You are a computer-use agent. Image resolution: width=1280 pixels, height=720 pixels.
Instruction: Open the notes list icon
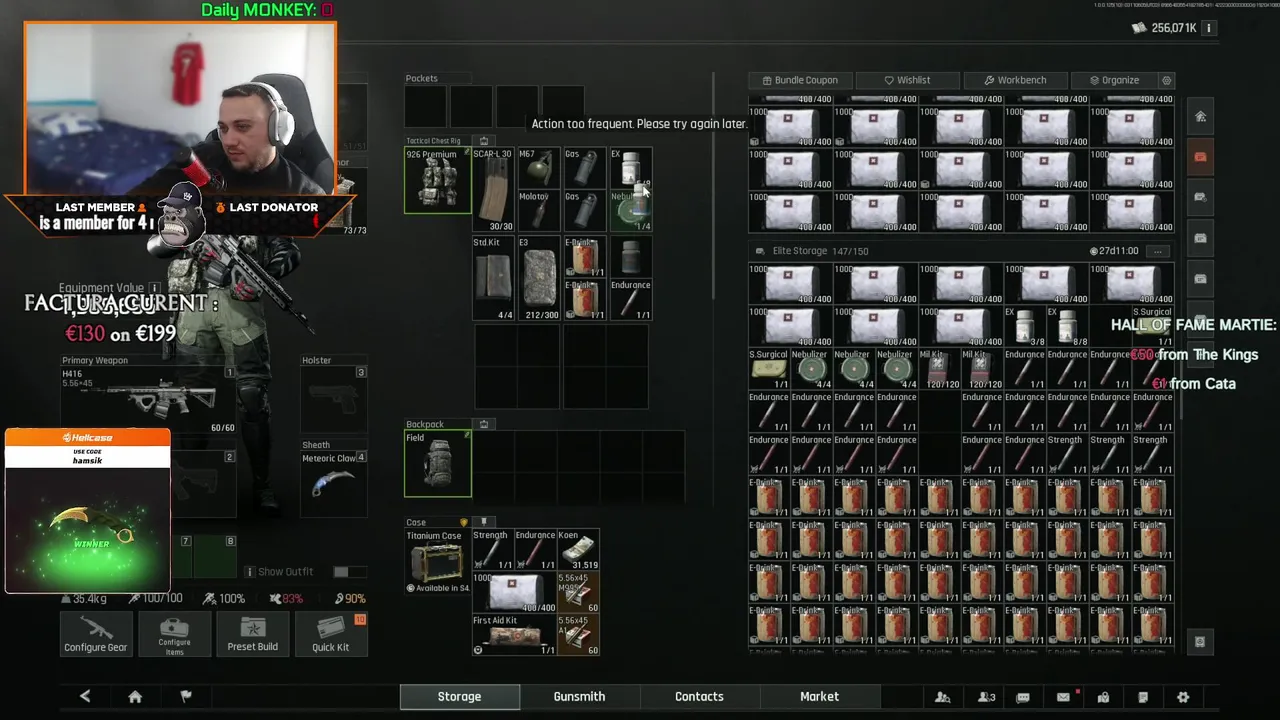coord(1143,697)
